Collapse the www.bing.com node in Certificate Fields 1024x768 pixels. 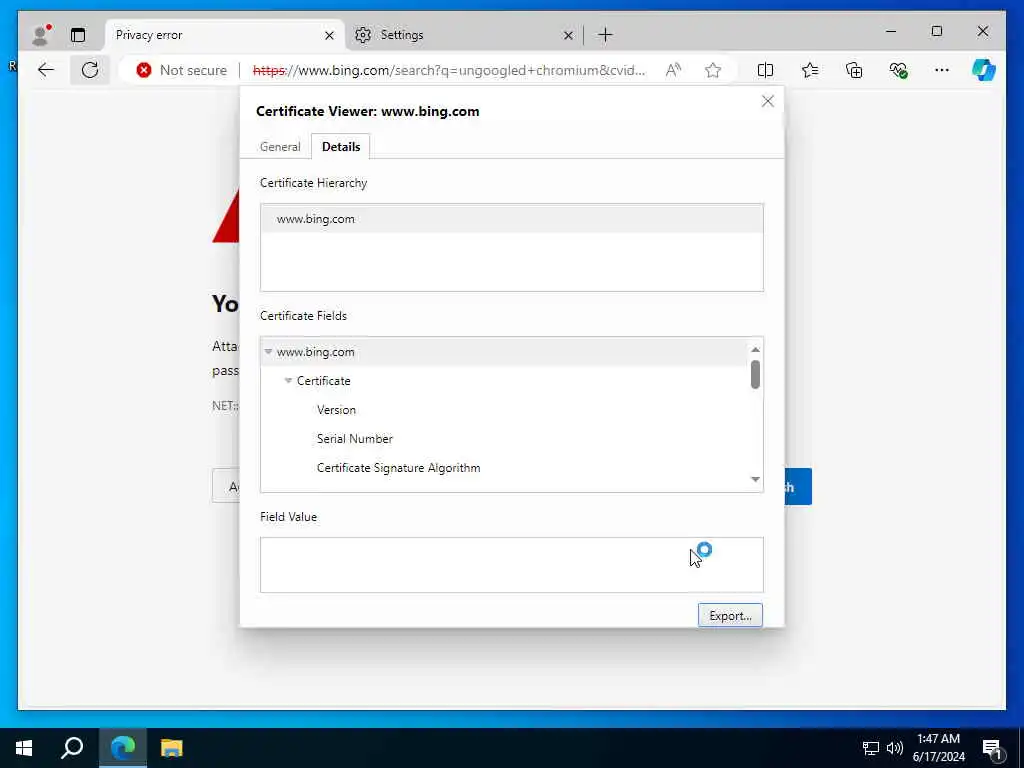click(x=268, y=352)
